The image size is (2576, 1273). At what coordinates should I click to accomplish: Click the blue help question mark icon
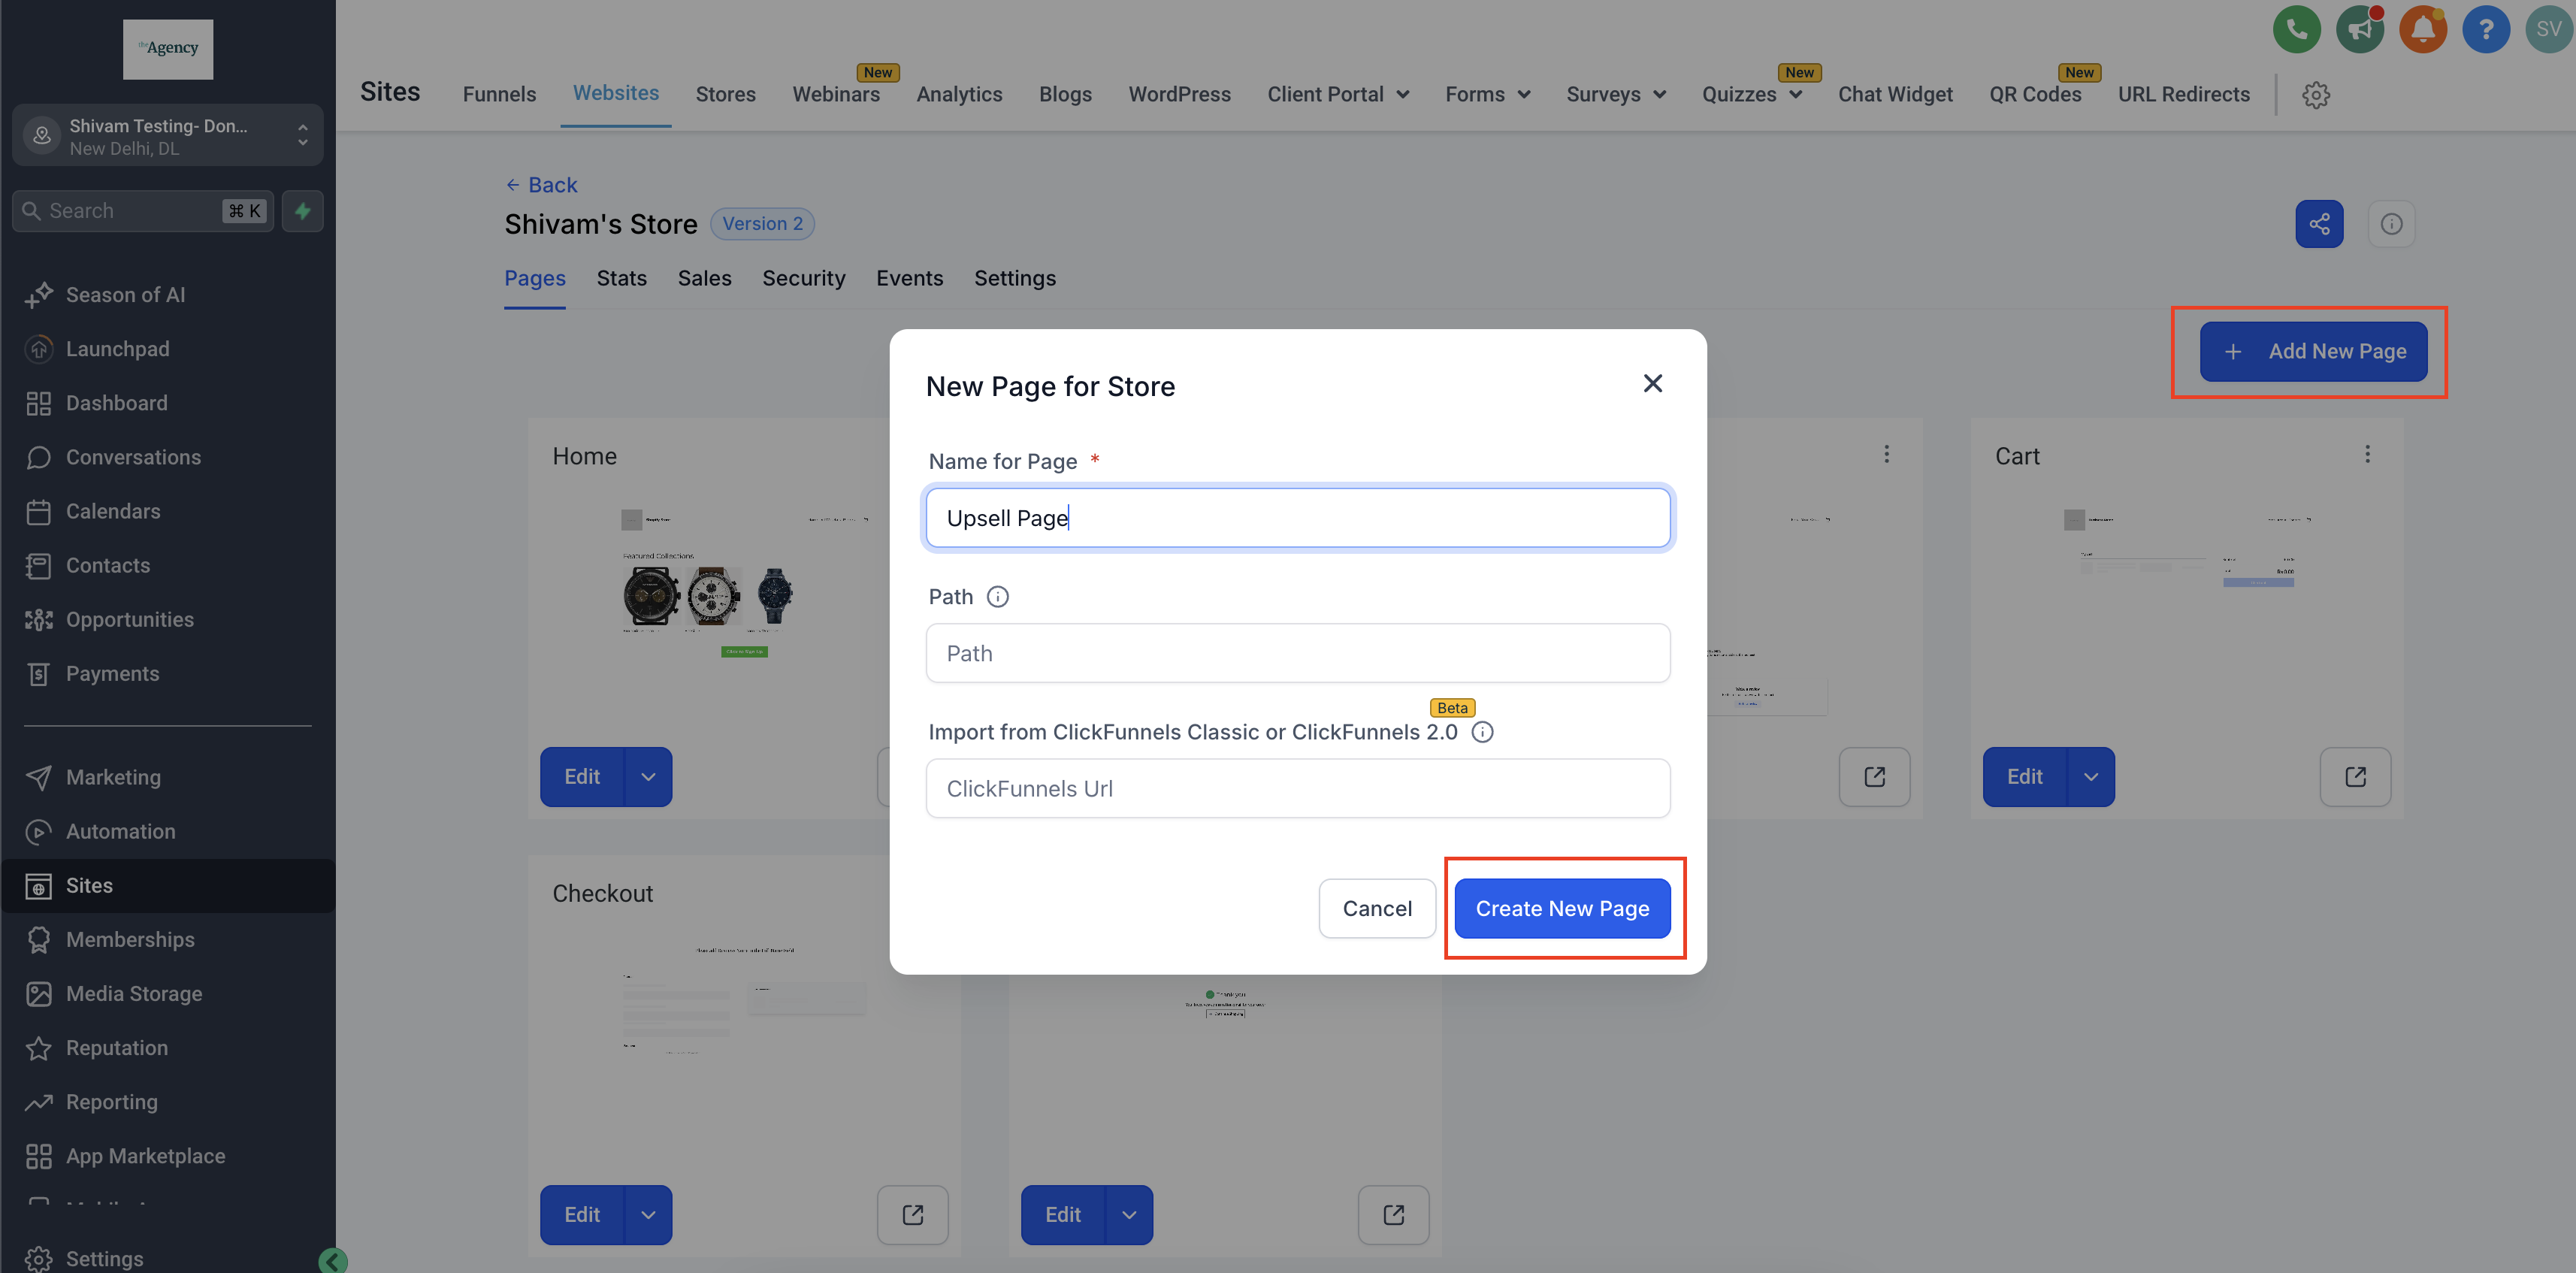tap(2485, 29)
